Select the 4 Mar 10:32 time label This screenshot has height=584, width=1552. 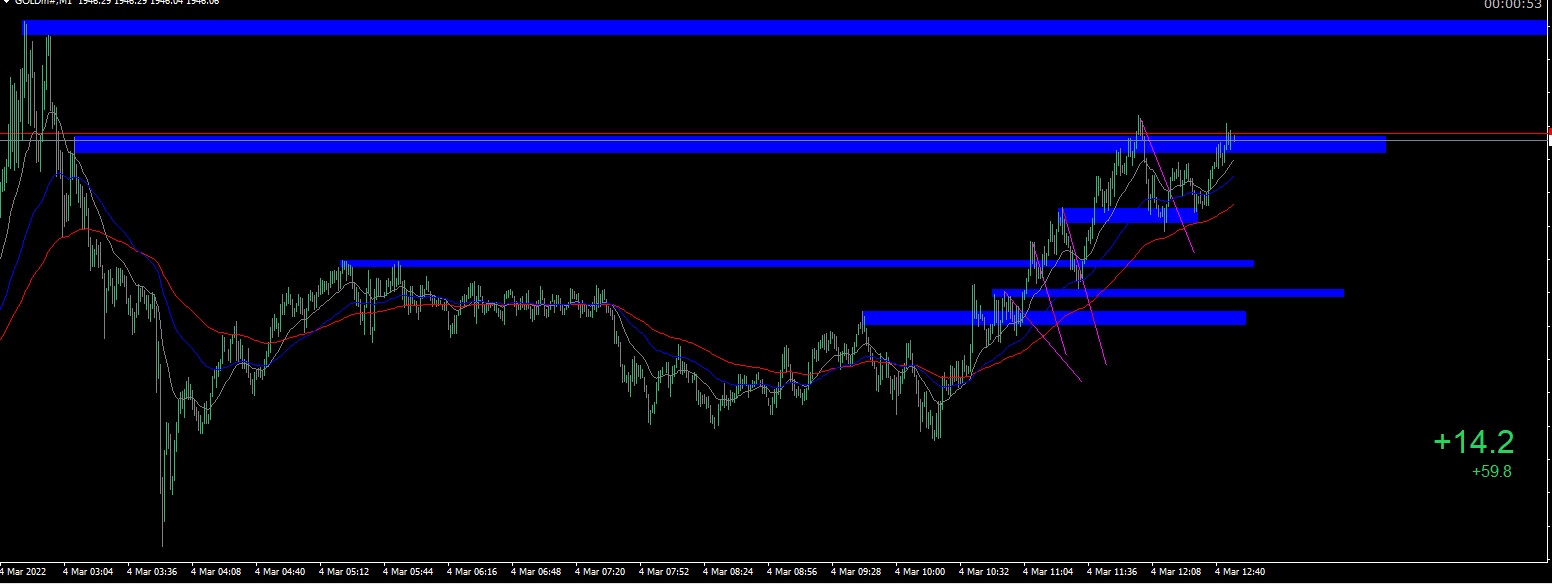(984, 572)
